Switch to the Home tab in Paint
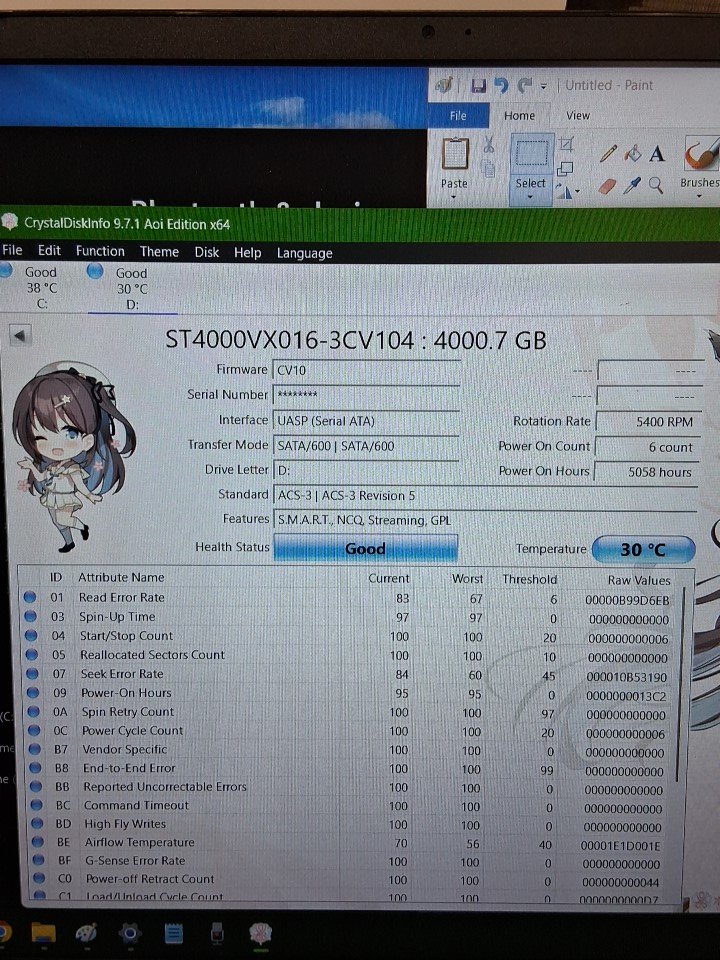Viewport: 720px width, 960px height. 519,116
